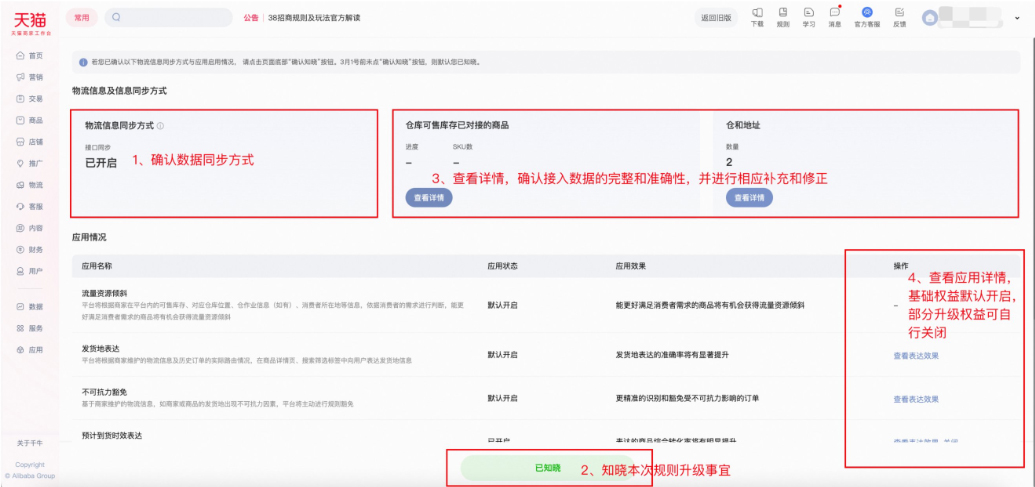Open the 38招商规则及玩法官方解读 announcement
Image resolution: width=1035 pixels, height=487 pixels.
(x=315, y=18)
